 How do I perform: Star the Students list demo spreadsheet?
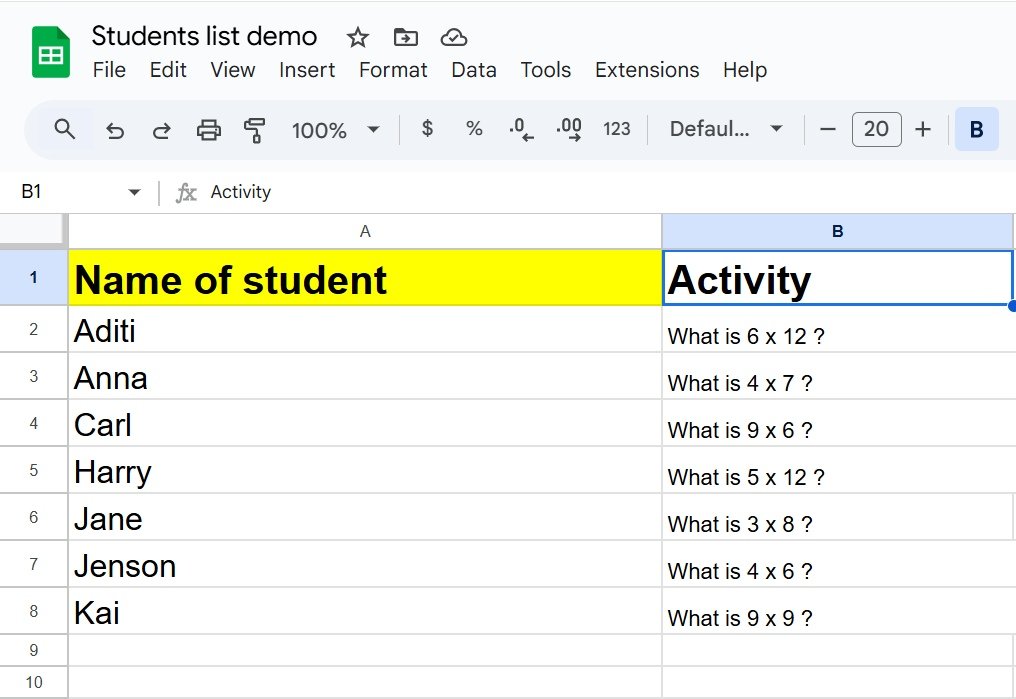pyautogui.click(x=357, y=37)
